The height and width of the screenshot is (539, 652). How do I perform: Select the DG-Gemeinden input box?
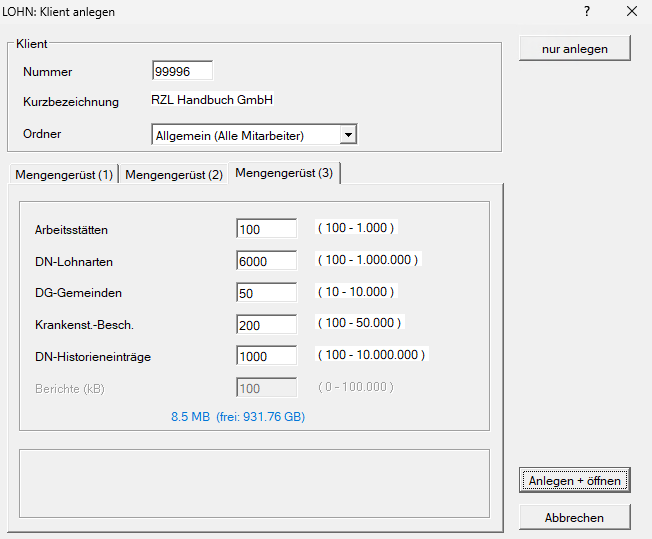tap(266, 292)
